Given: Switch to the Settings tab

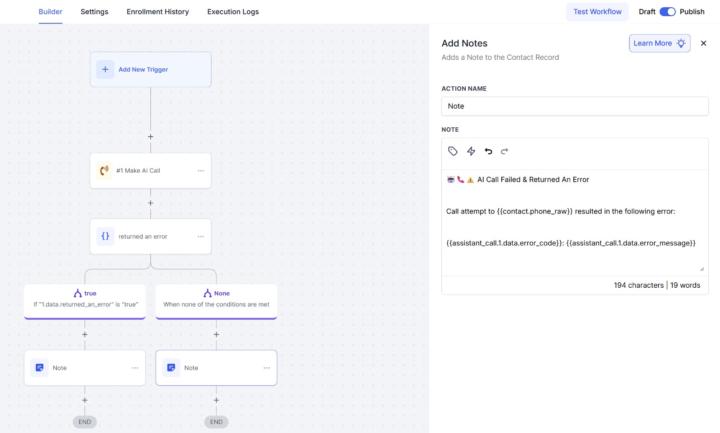Looking at the screenshot, I should tap(94, 12).
